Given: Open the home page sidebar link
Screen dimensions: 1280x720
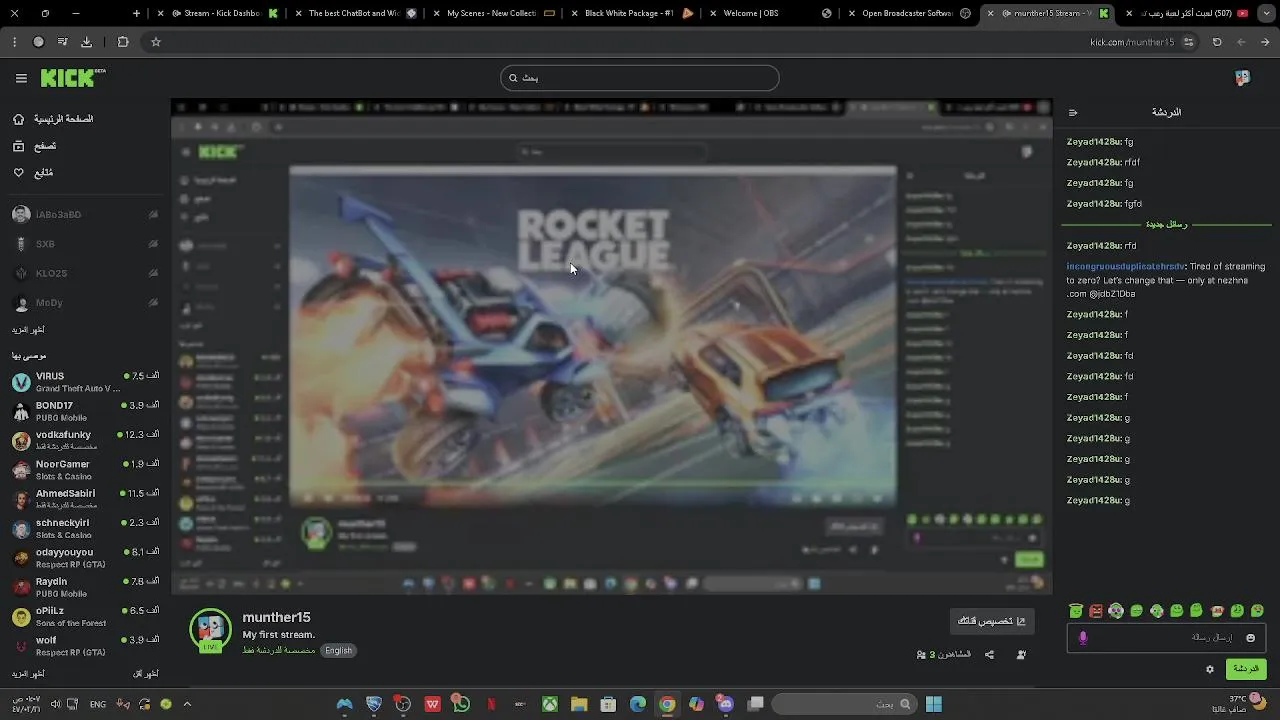Looking at the screenshot, I should [53, 119].
